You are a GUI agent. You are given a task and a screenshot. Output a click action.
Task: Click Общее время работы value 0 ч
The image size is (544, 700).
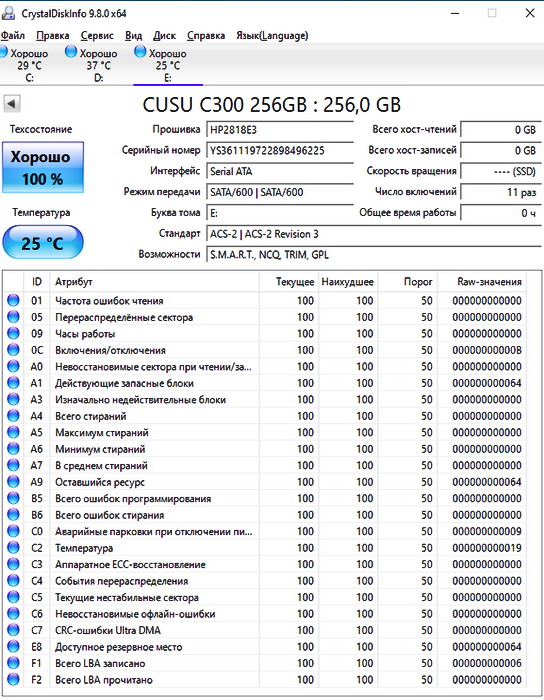point(501,213)
